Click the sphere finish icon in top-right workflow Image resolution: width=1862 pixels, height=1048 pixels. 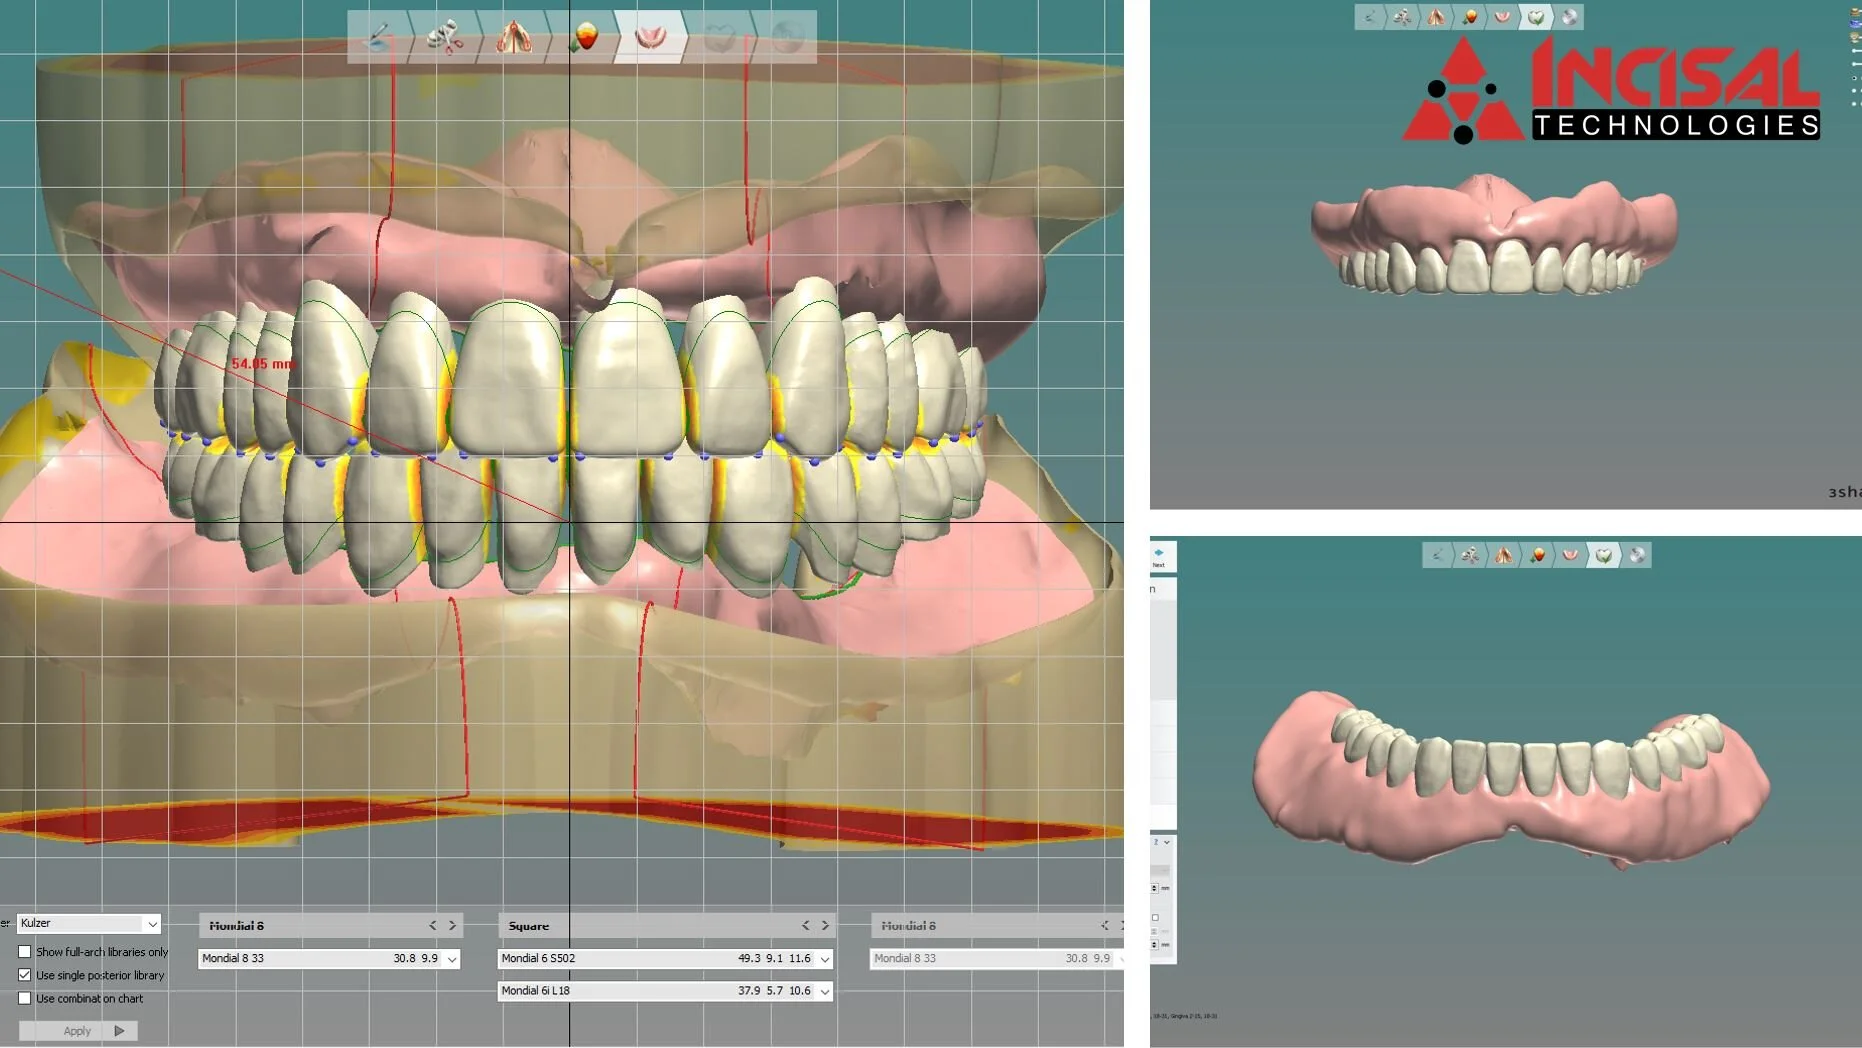click(1569, 17)
